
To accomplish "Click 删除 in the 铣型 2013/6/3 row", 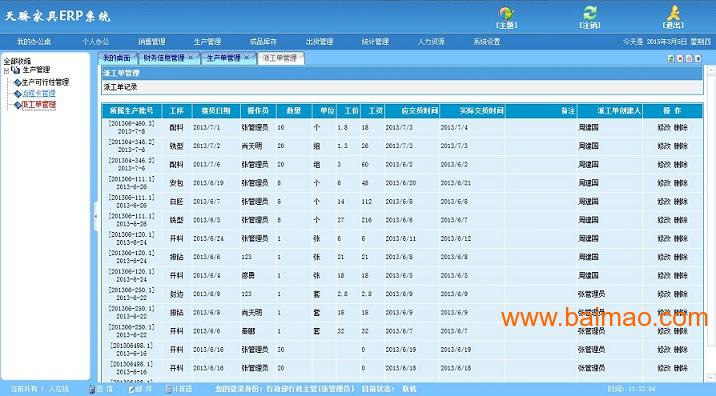I will point(680,220).
